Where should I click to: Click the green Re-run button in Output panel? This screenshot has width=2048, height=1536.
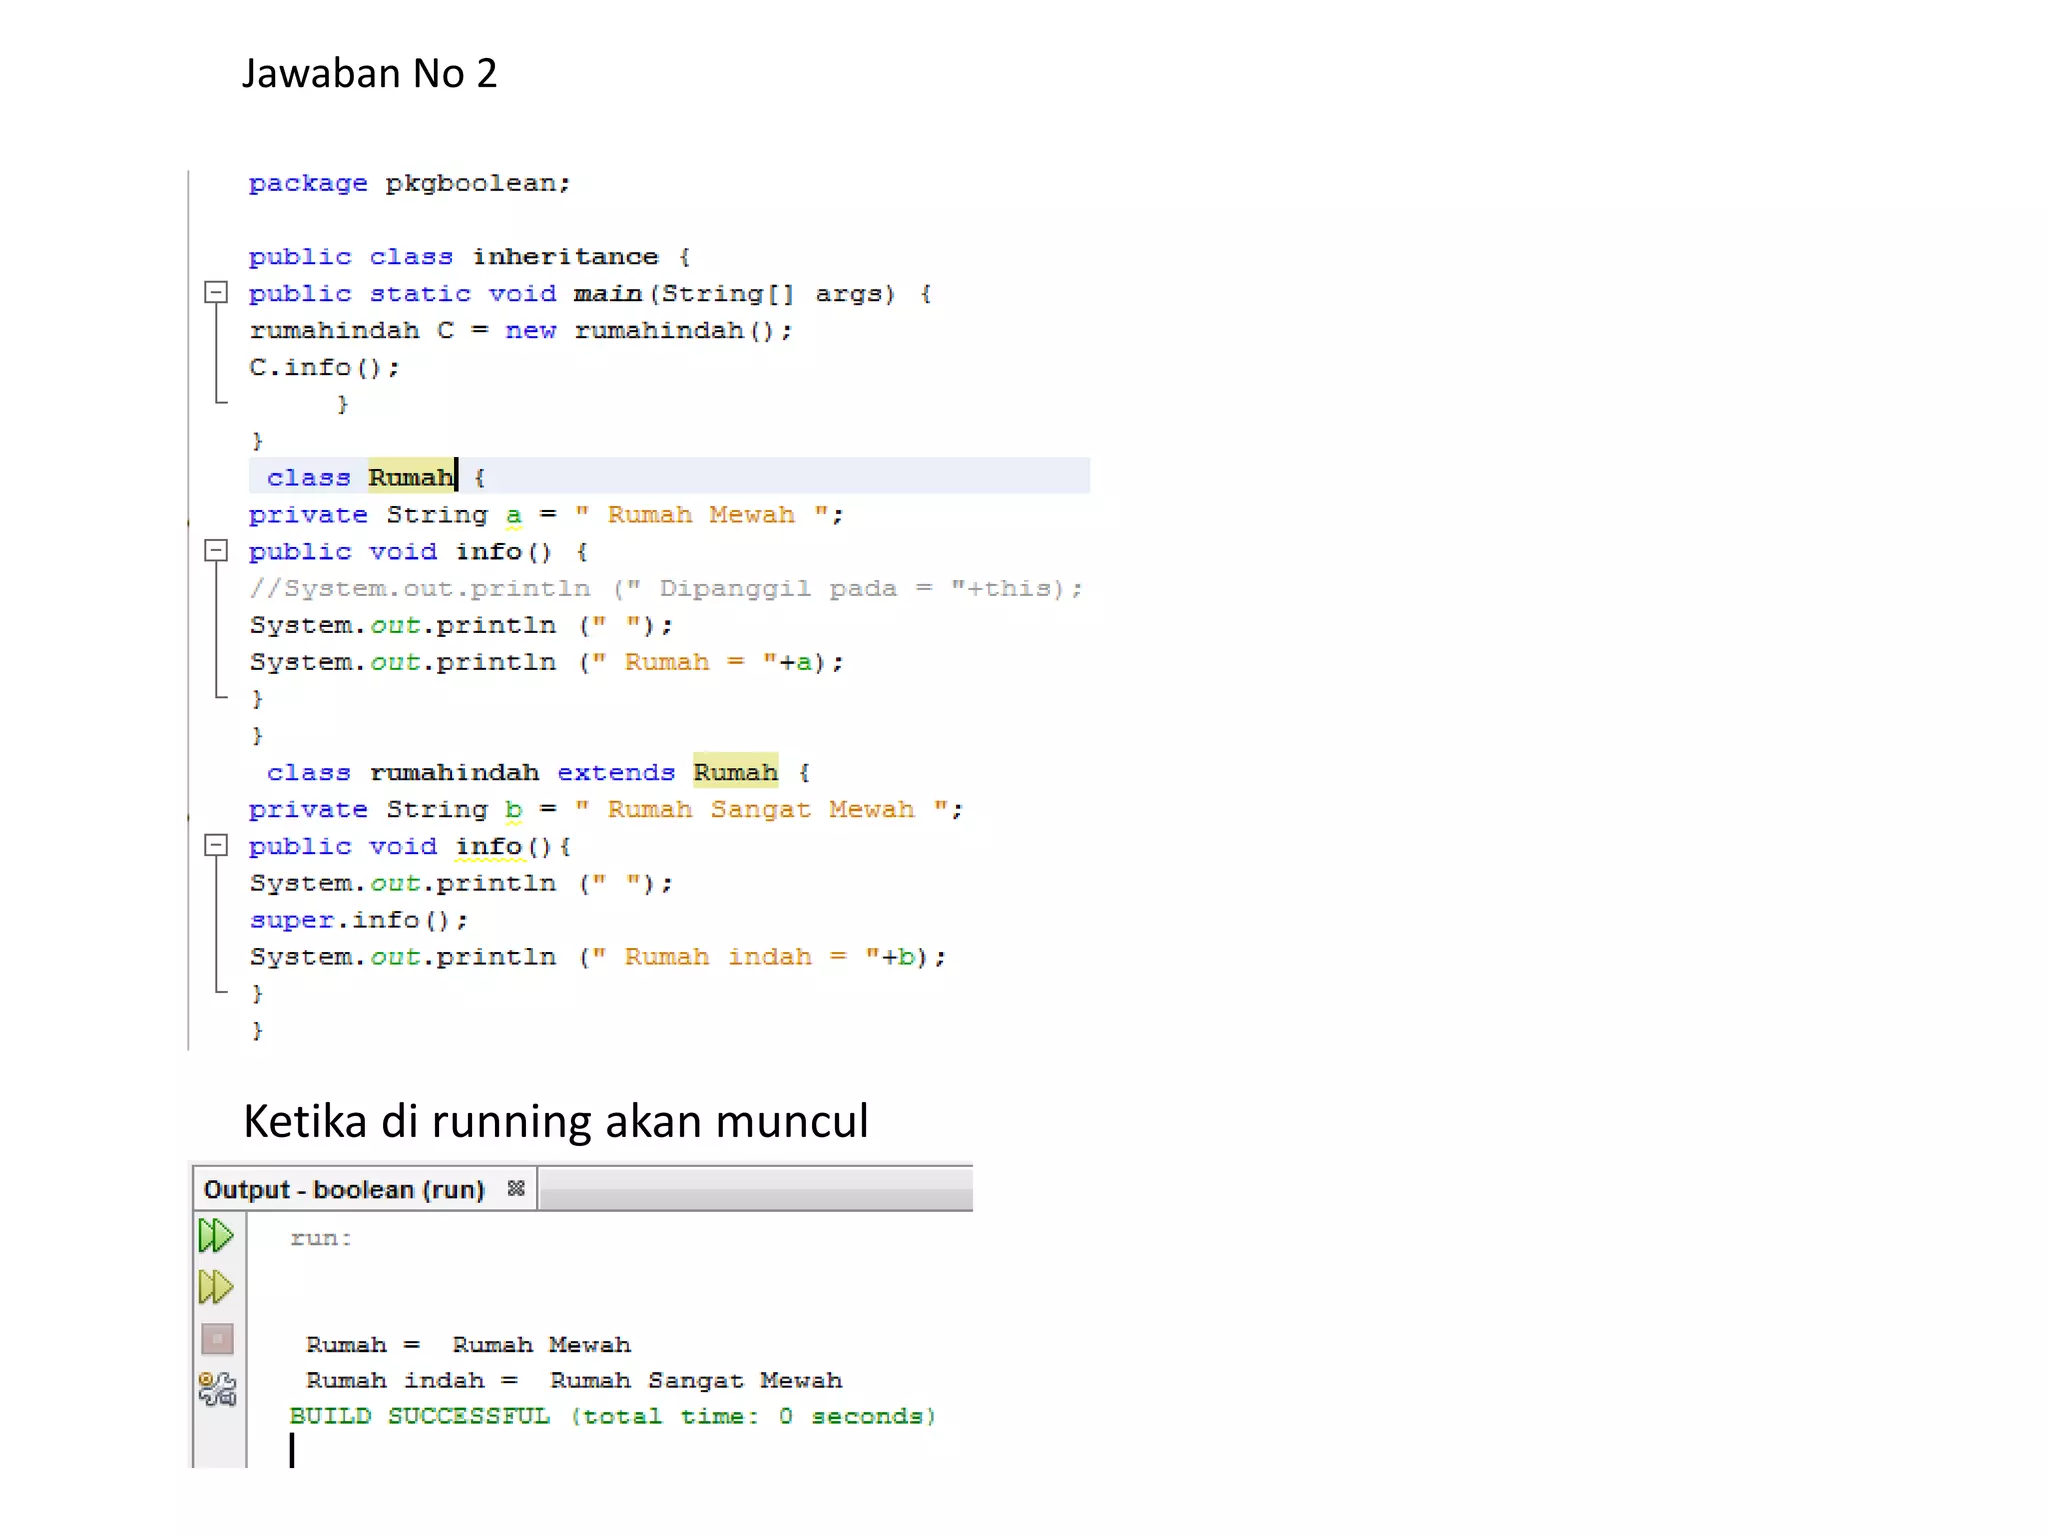coord(215,1236)
